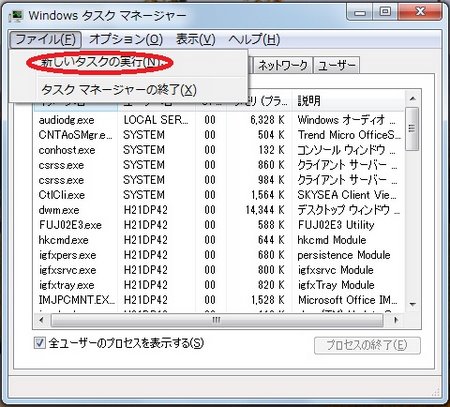Switch to the ネットワーク tab
450x407 pixels.
(x=283, y=65)
